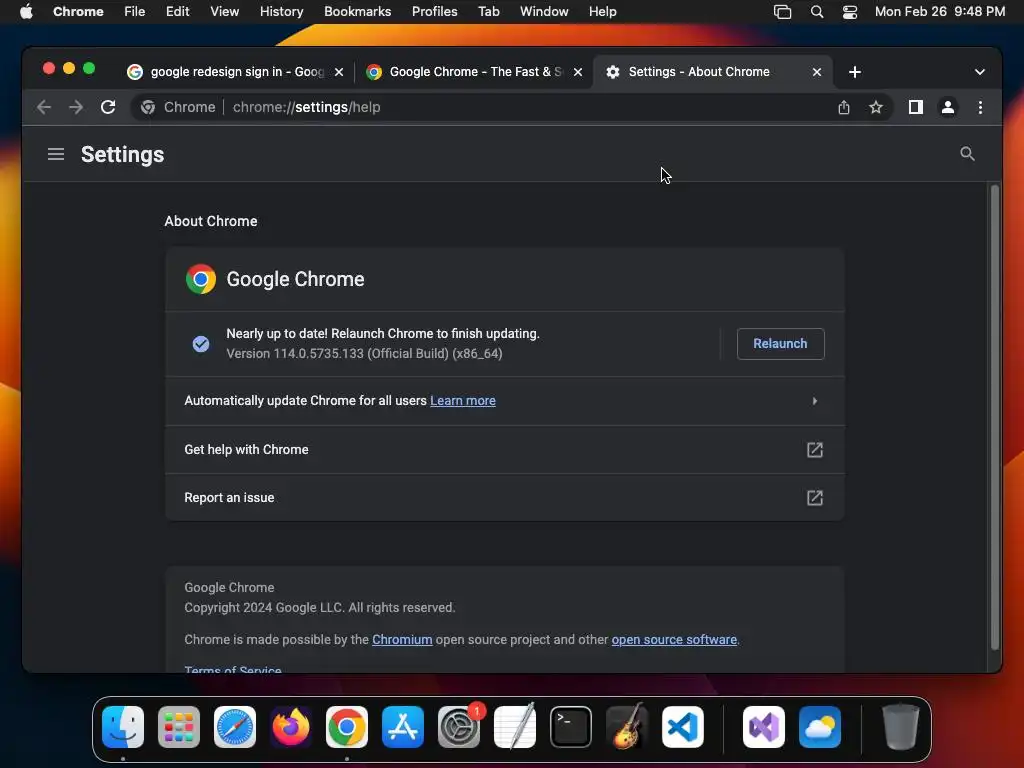Close the Google Chrome - The Fast tab
The image size is (1024, 768).
point(578,72)
